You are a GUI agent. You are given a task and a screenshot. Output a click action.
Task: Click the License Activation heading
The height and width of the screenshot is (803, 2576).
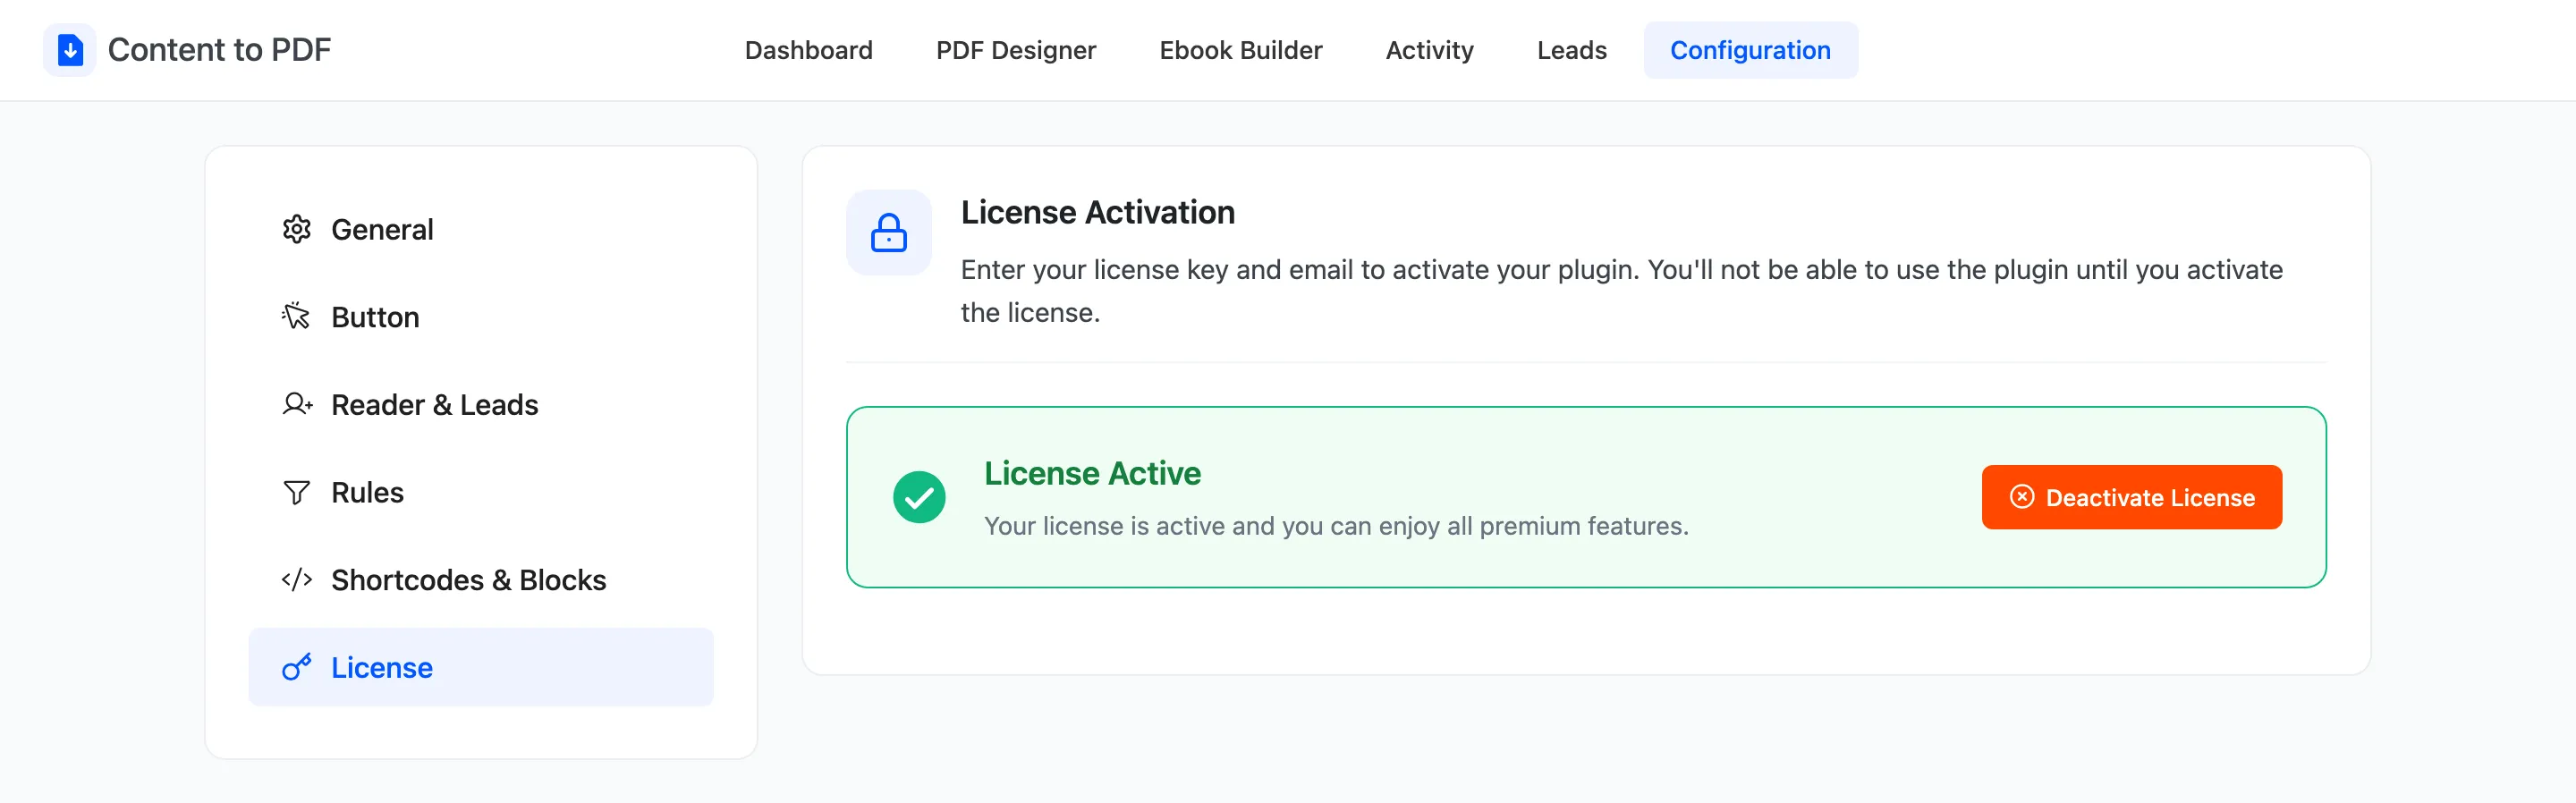pyautogui.click(x=1097, y=212)
